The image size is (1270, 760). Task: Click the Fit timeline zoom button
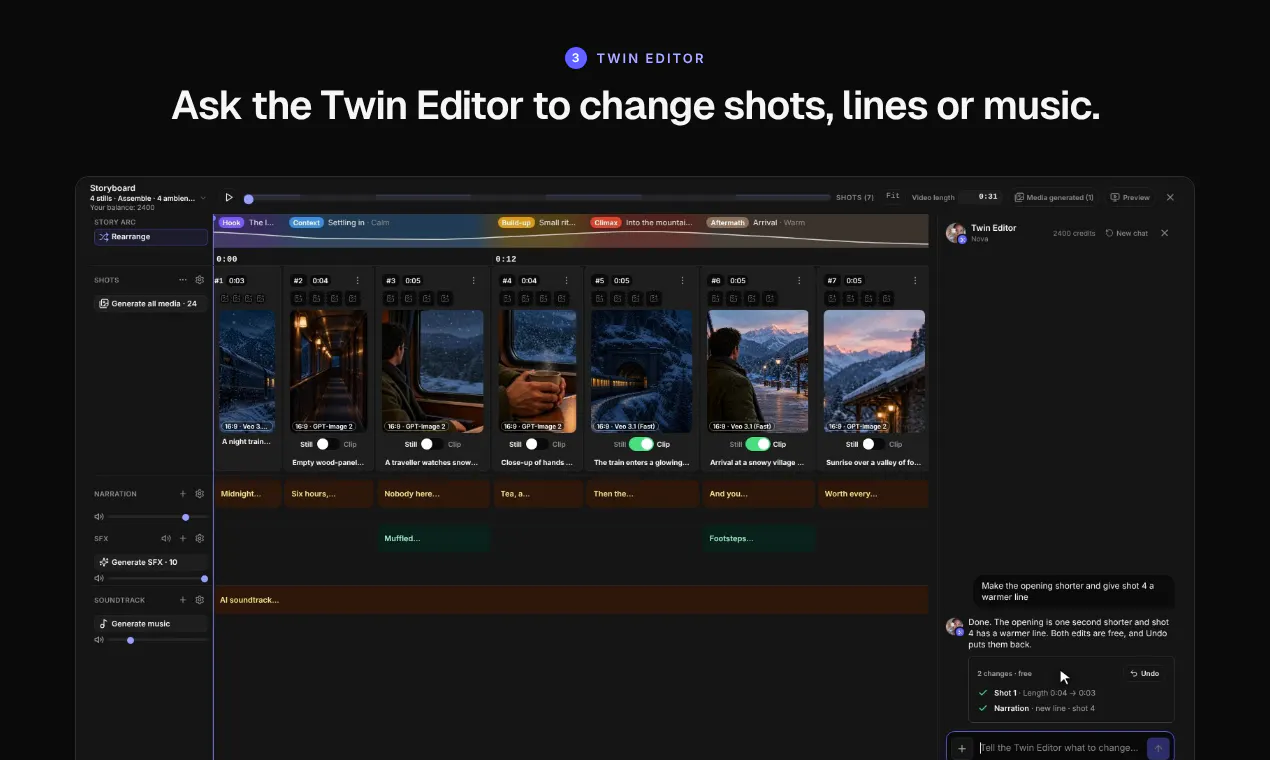893,197
